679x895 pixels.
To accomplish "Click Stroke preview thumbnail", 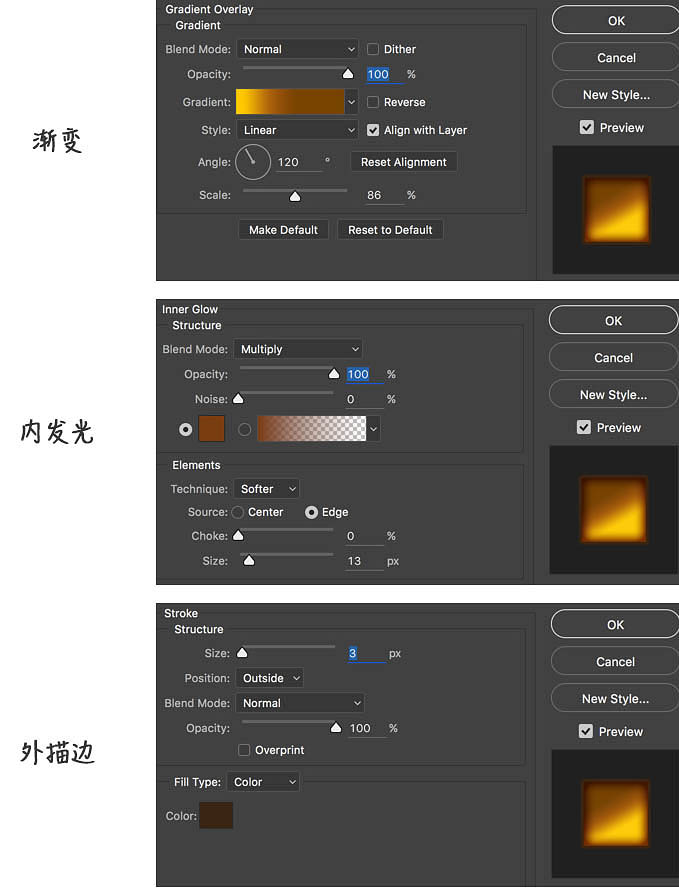I will [615, 813].
